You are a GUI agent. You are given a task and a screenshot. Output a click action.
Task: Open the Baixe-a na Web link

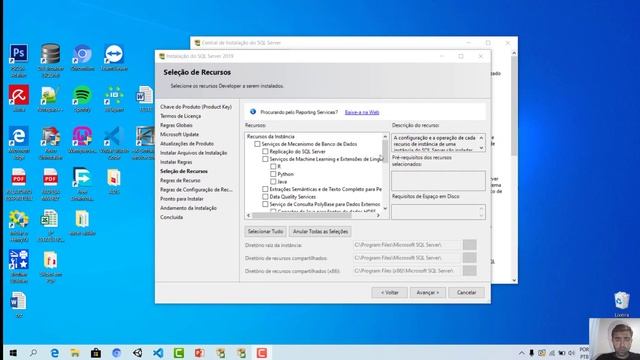coord(362,112)
